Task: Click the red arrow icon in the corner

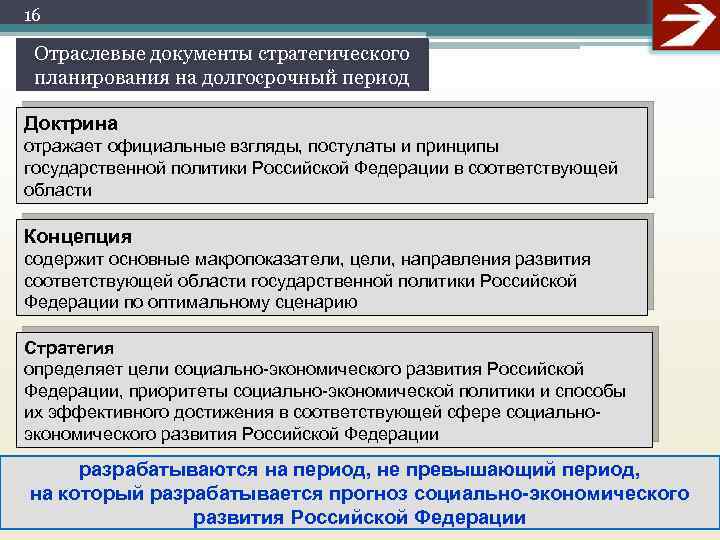Action: [x=686, y=25]
